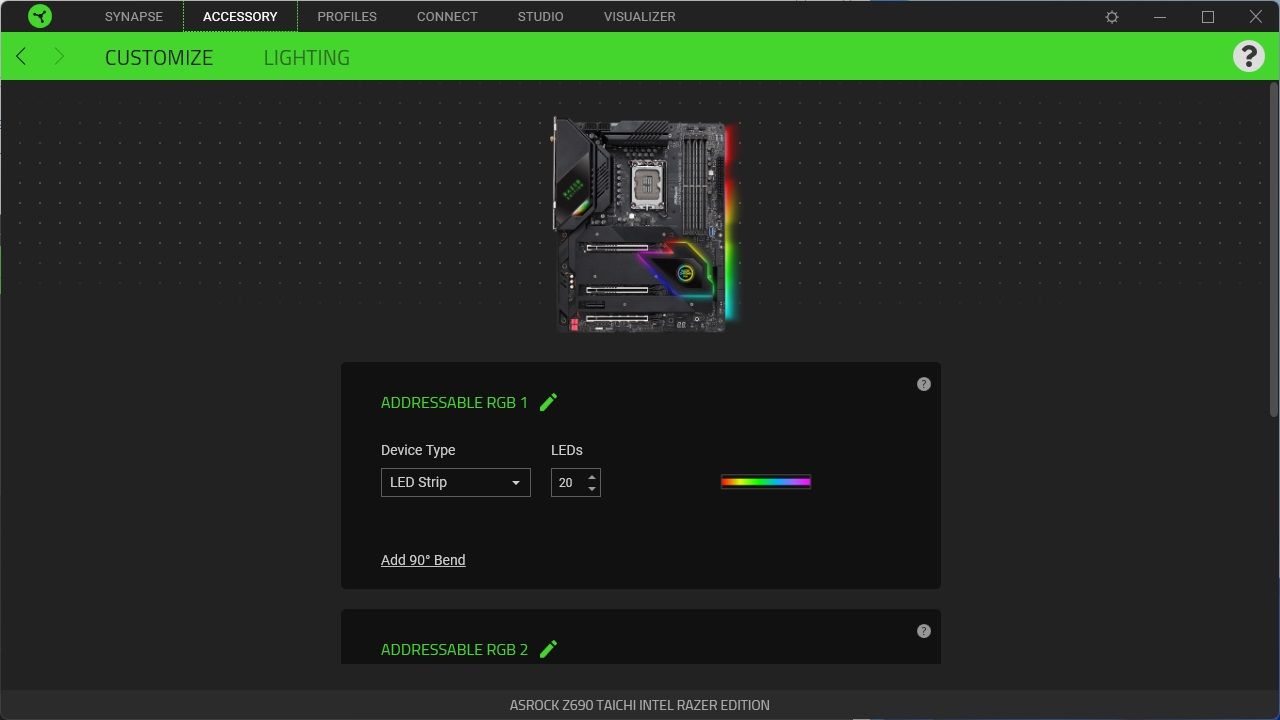
Task: Click the vertical scrollbar thumb
Action: (x=1273, y=250)
